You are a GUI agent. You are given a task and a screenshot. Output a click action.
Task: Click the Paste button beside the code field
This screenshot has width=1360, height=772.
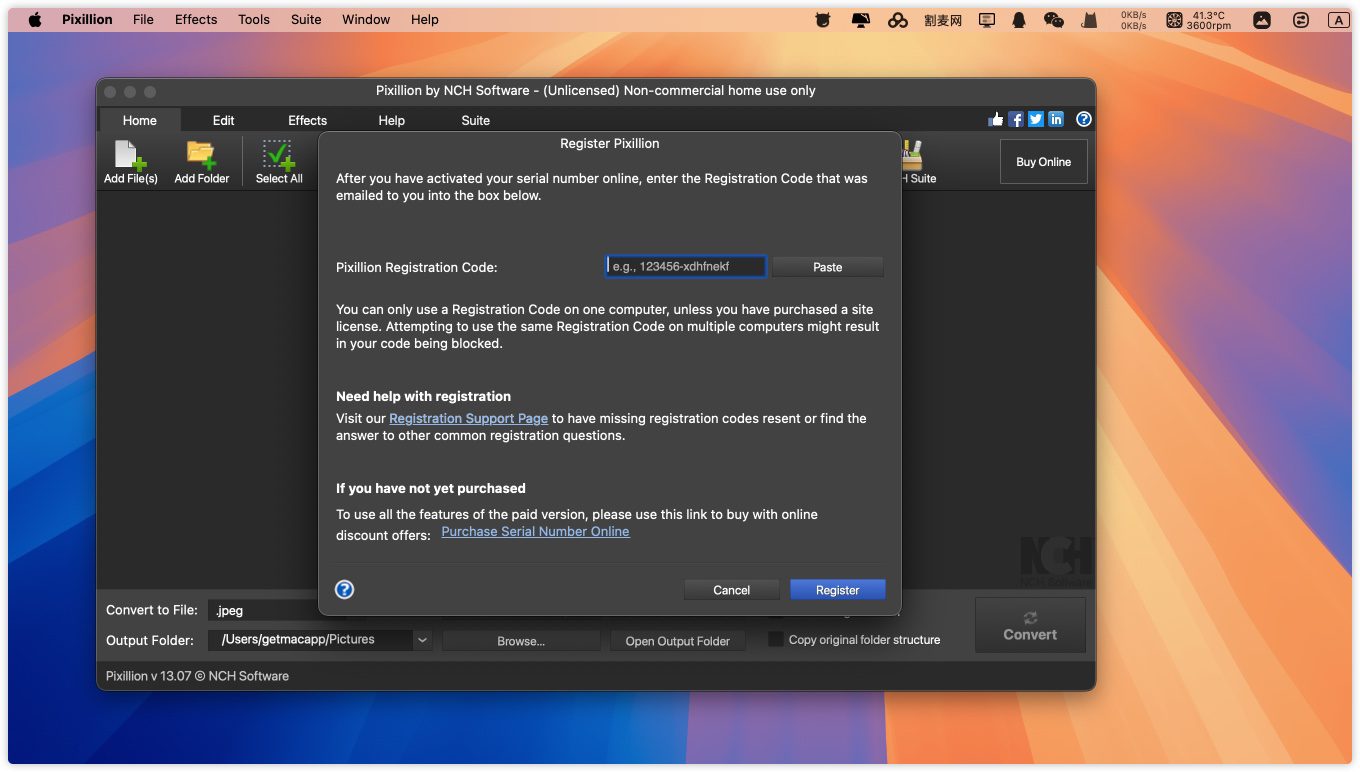tap(827, 267)
